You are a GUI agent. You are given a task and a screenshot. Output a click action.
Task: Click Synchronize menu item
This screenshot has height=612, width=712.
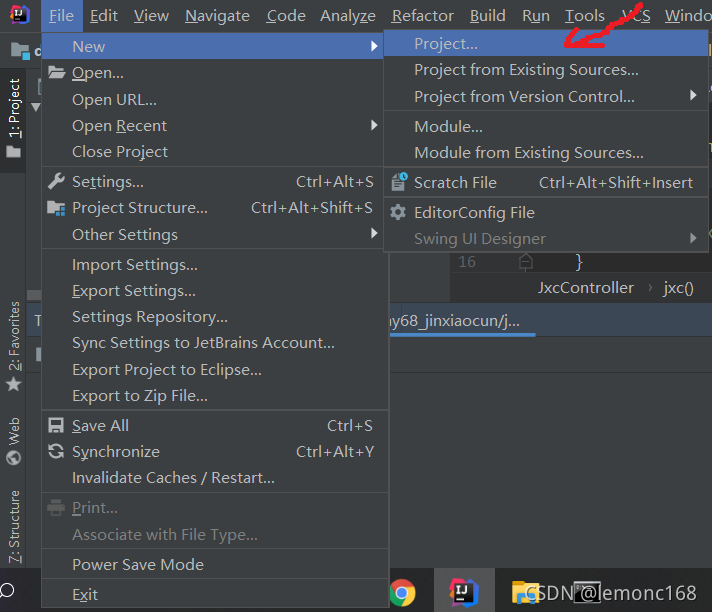[215, 452]
